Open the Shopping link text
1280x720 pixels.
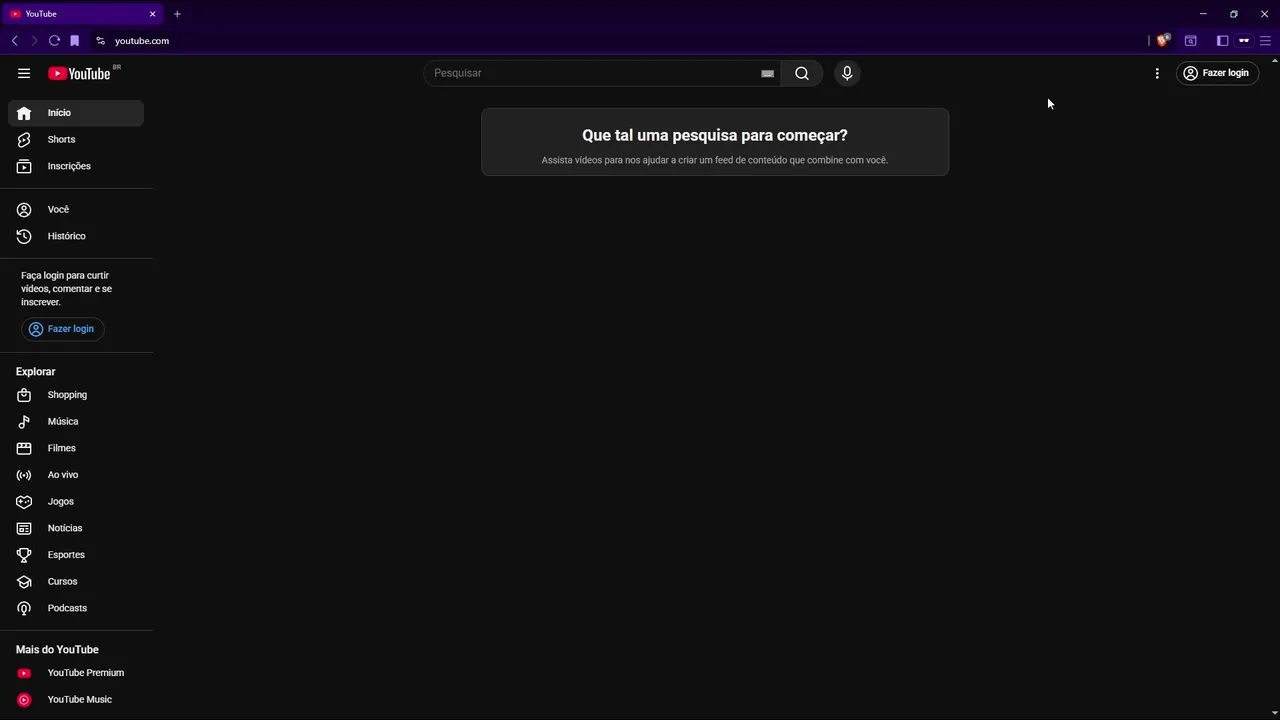(x=67, y=395)
